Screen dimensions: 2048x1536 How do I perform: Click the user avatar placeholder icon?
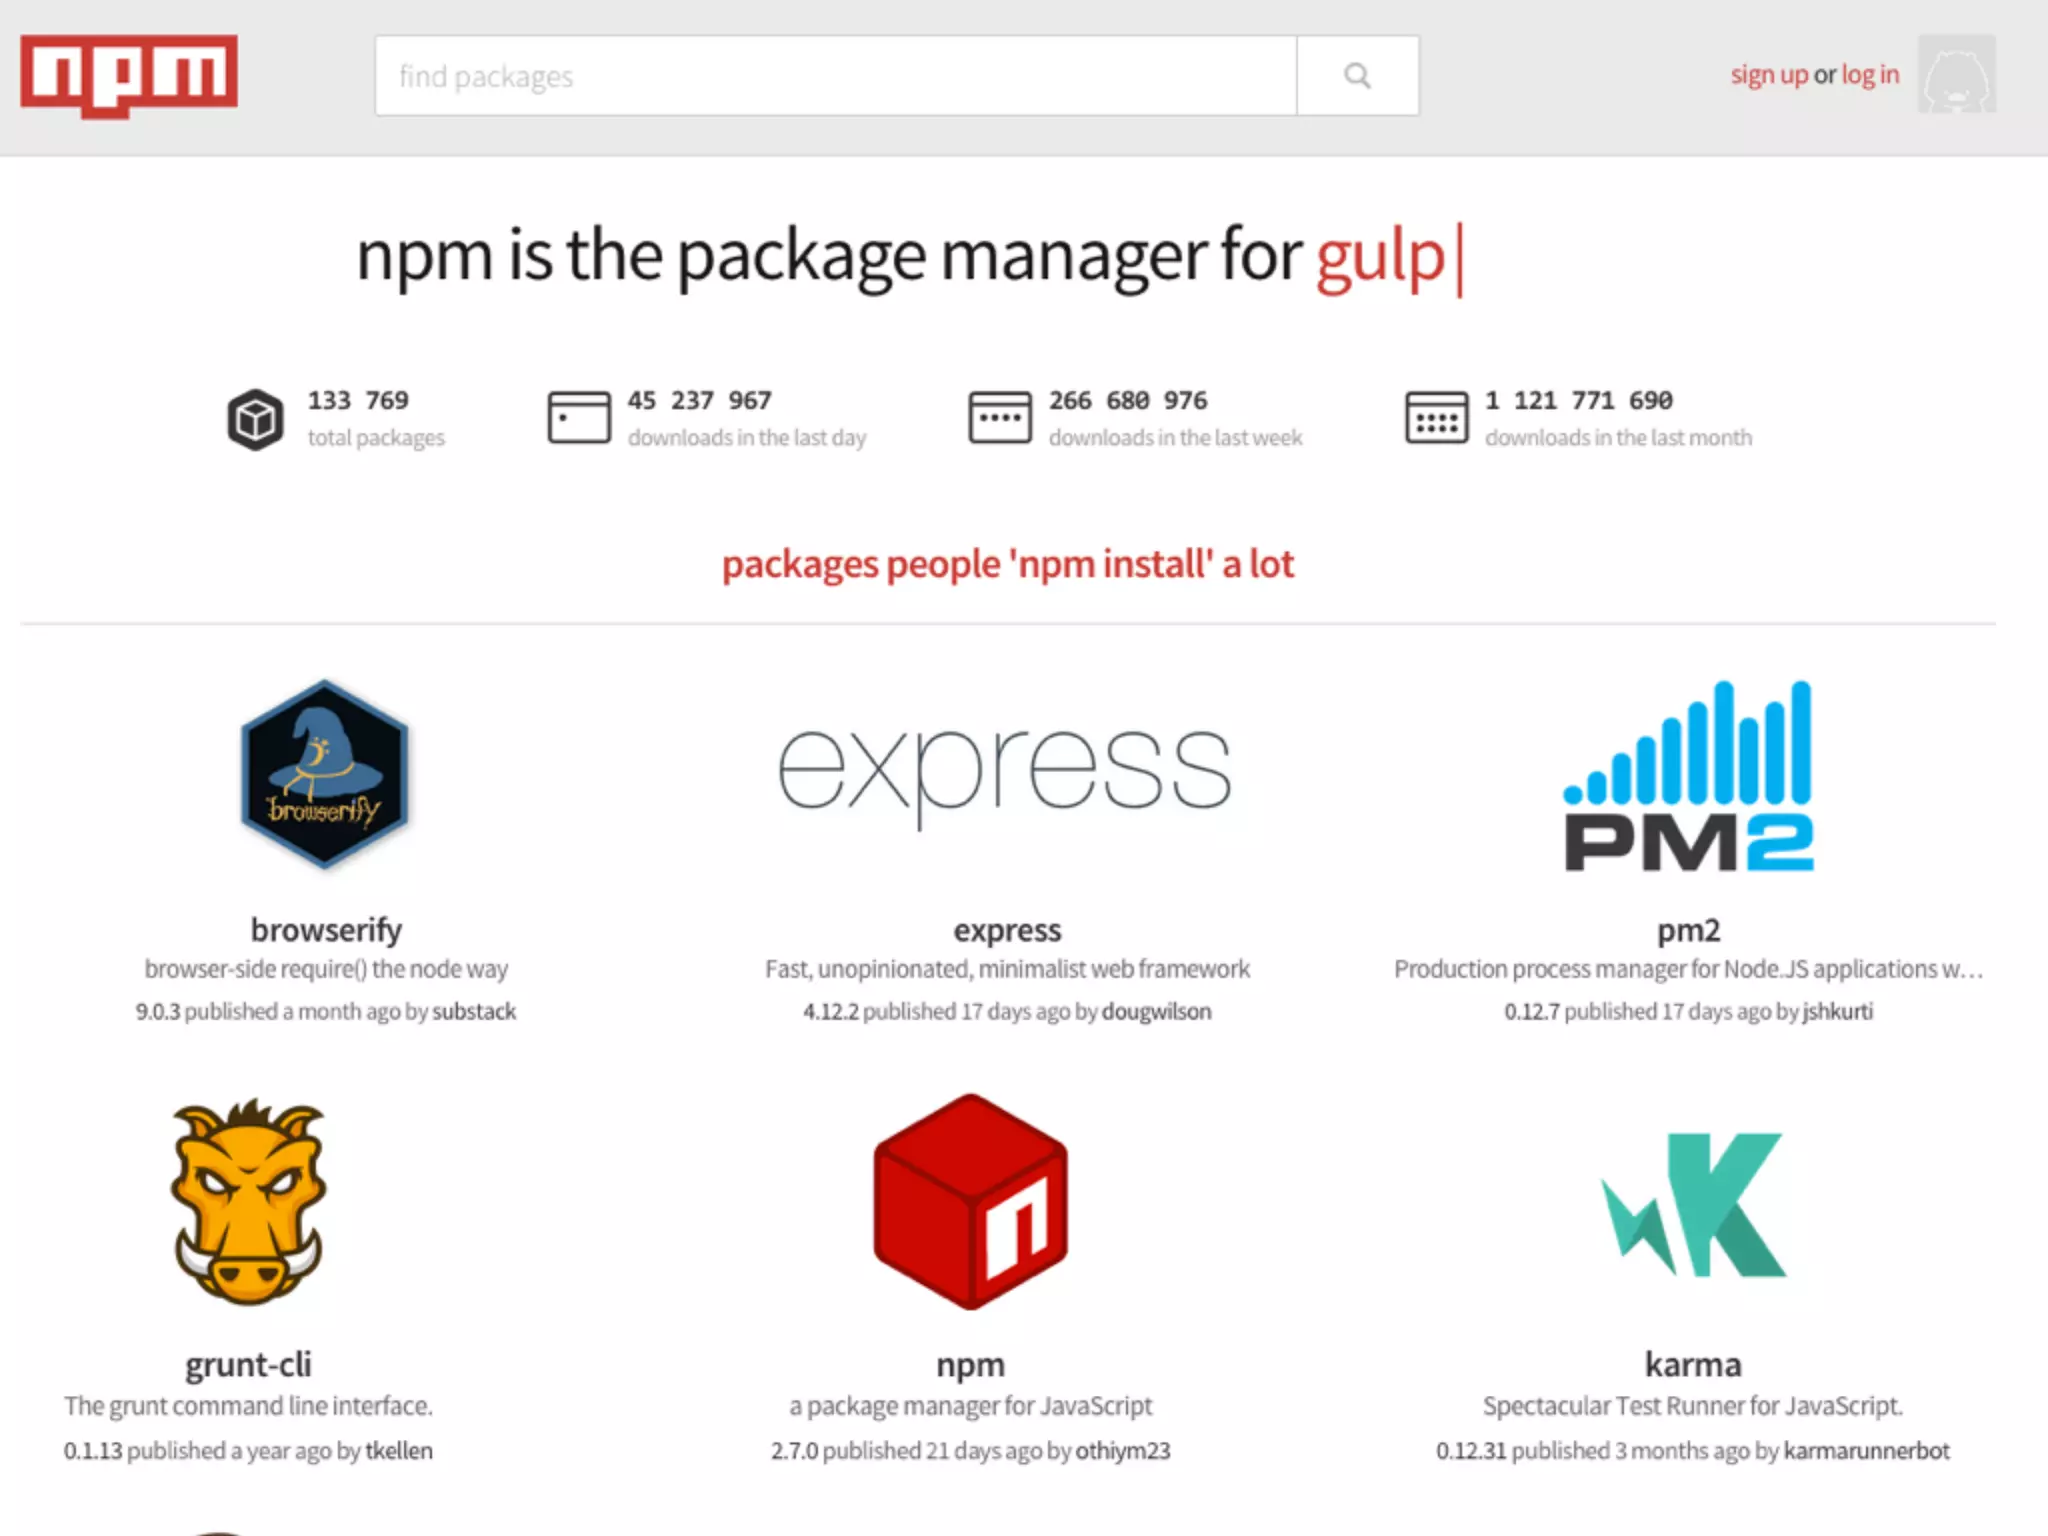(x=1956, y=74)
